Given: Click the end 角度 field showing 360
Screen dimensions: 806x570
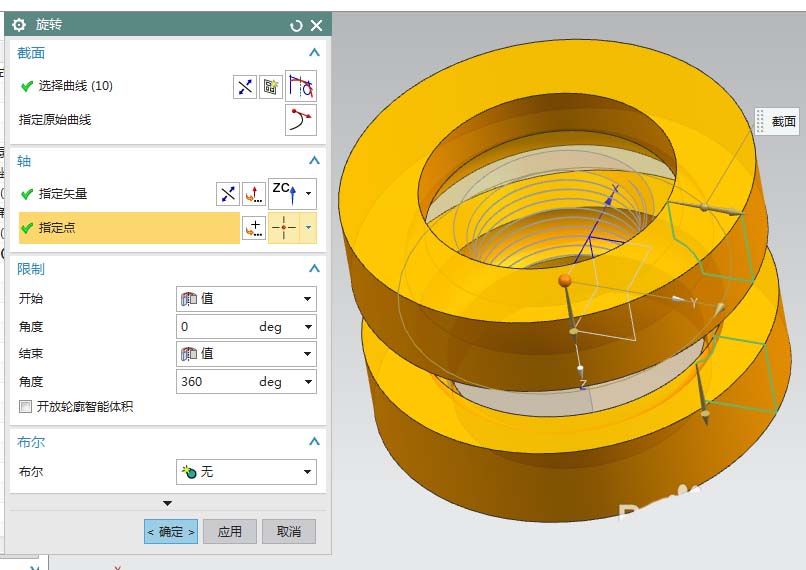Looking at the screenshot, I should [x=216, y=381].
